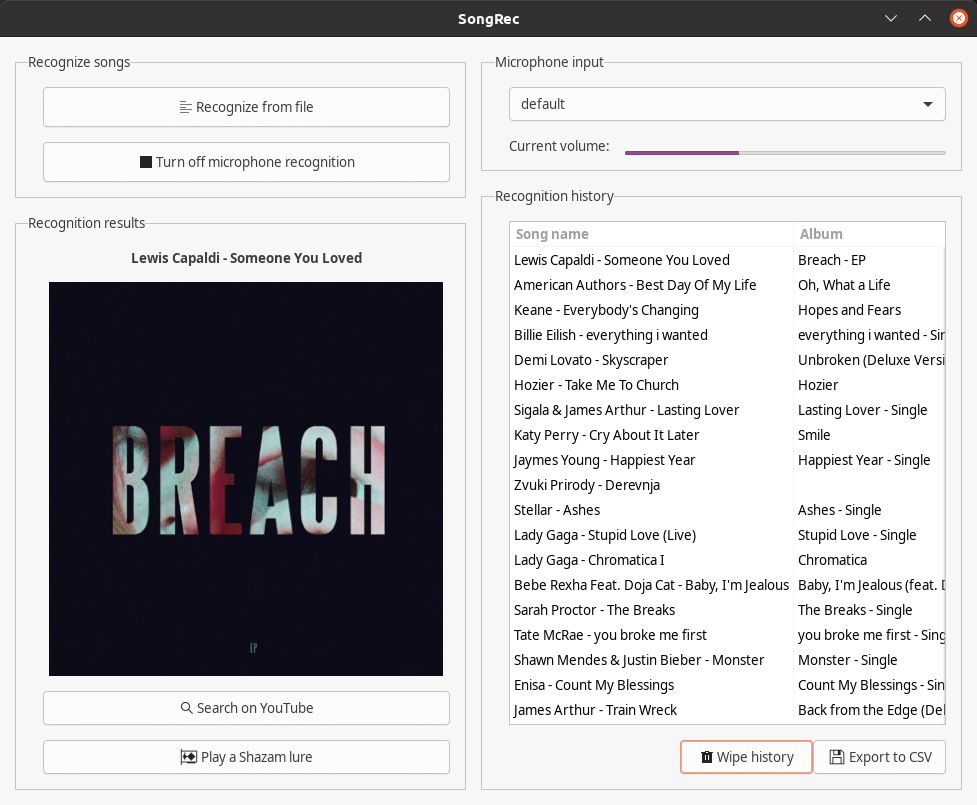Select "James Arthur - Train Wreck" row
The height and width of the screenshot is (805, 977).
[727, 710]
